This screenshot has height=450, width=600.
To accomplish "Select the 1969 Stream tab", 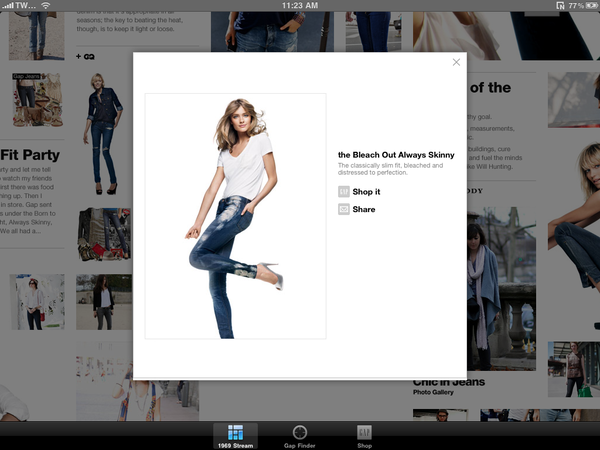I will click(x=235, y=436).
